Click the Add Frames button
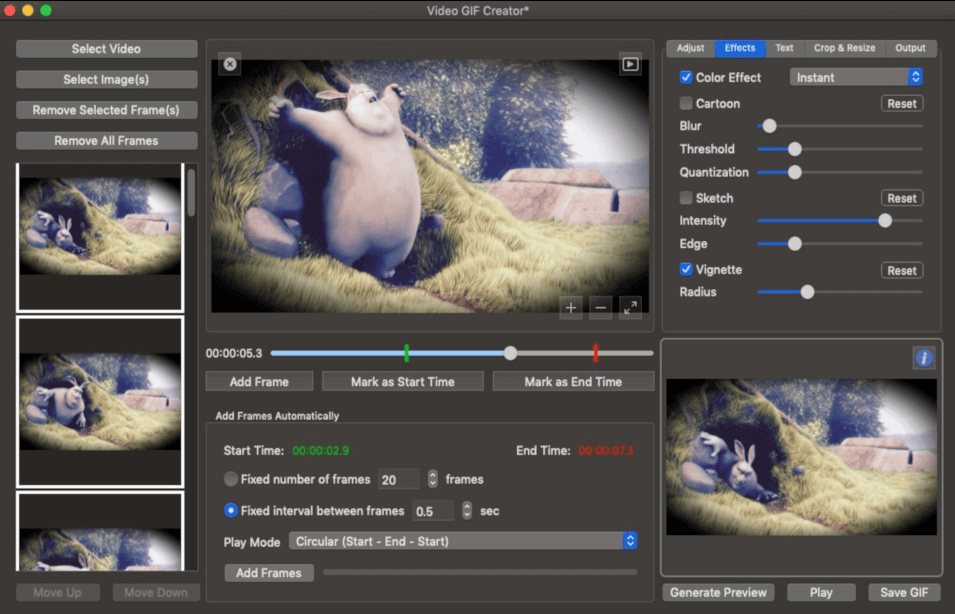 pos(269,573)
